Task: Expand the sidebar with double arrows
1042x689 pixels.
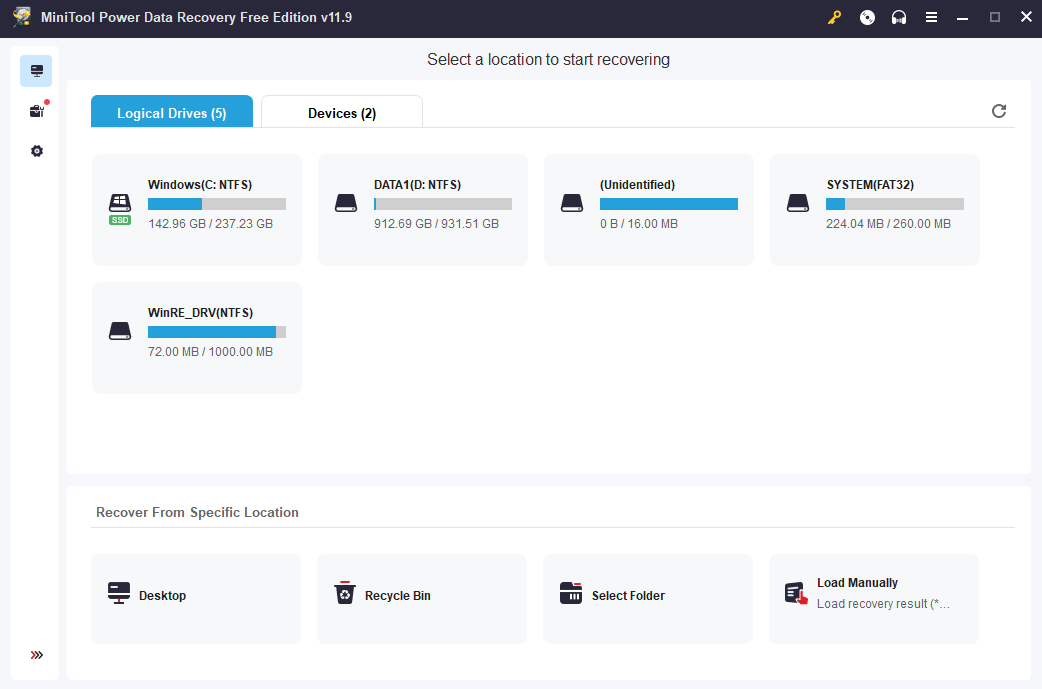Action: click(x=37, y=655)
